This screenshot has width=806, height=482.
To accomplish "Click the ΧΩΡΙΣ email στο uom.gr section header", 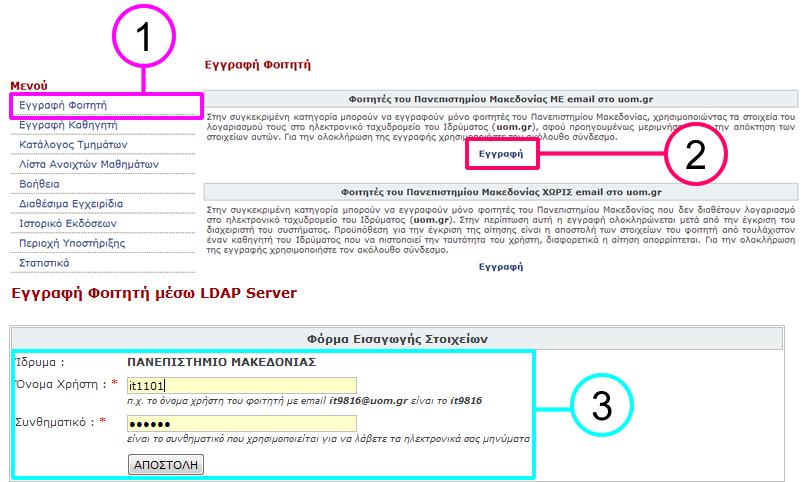I will 501,192.
